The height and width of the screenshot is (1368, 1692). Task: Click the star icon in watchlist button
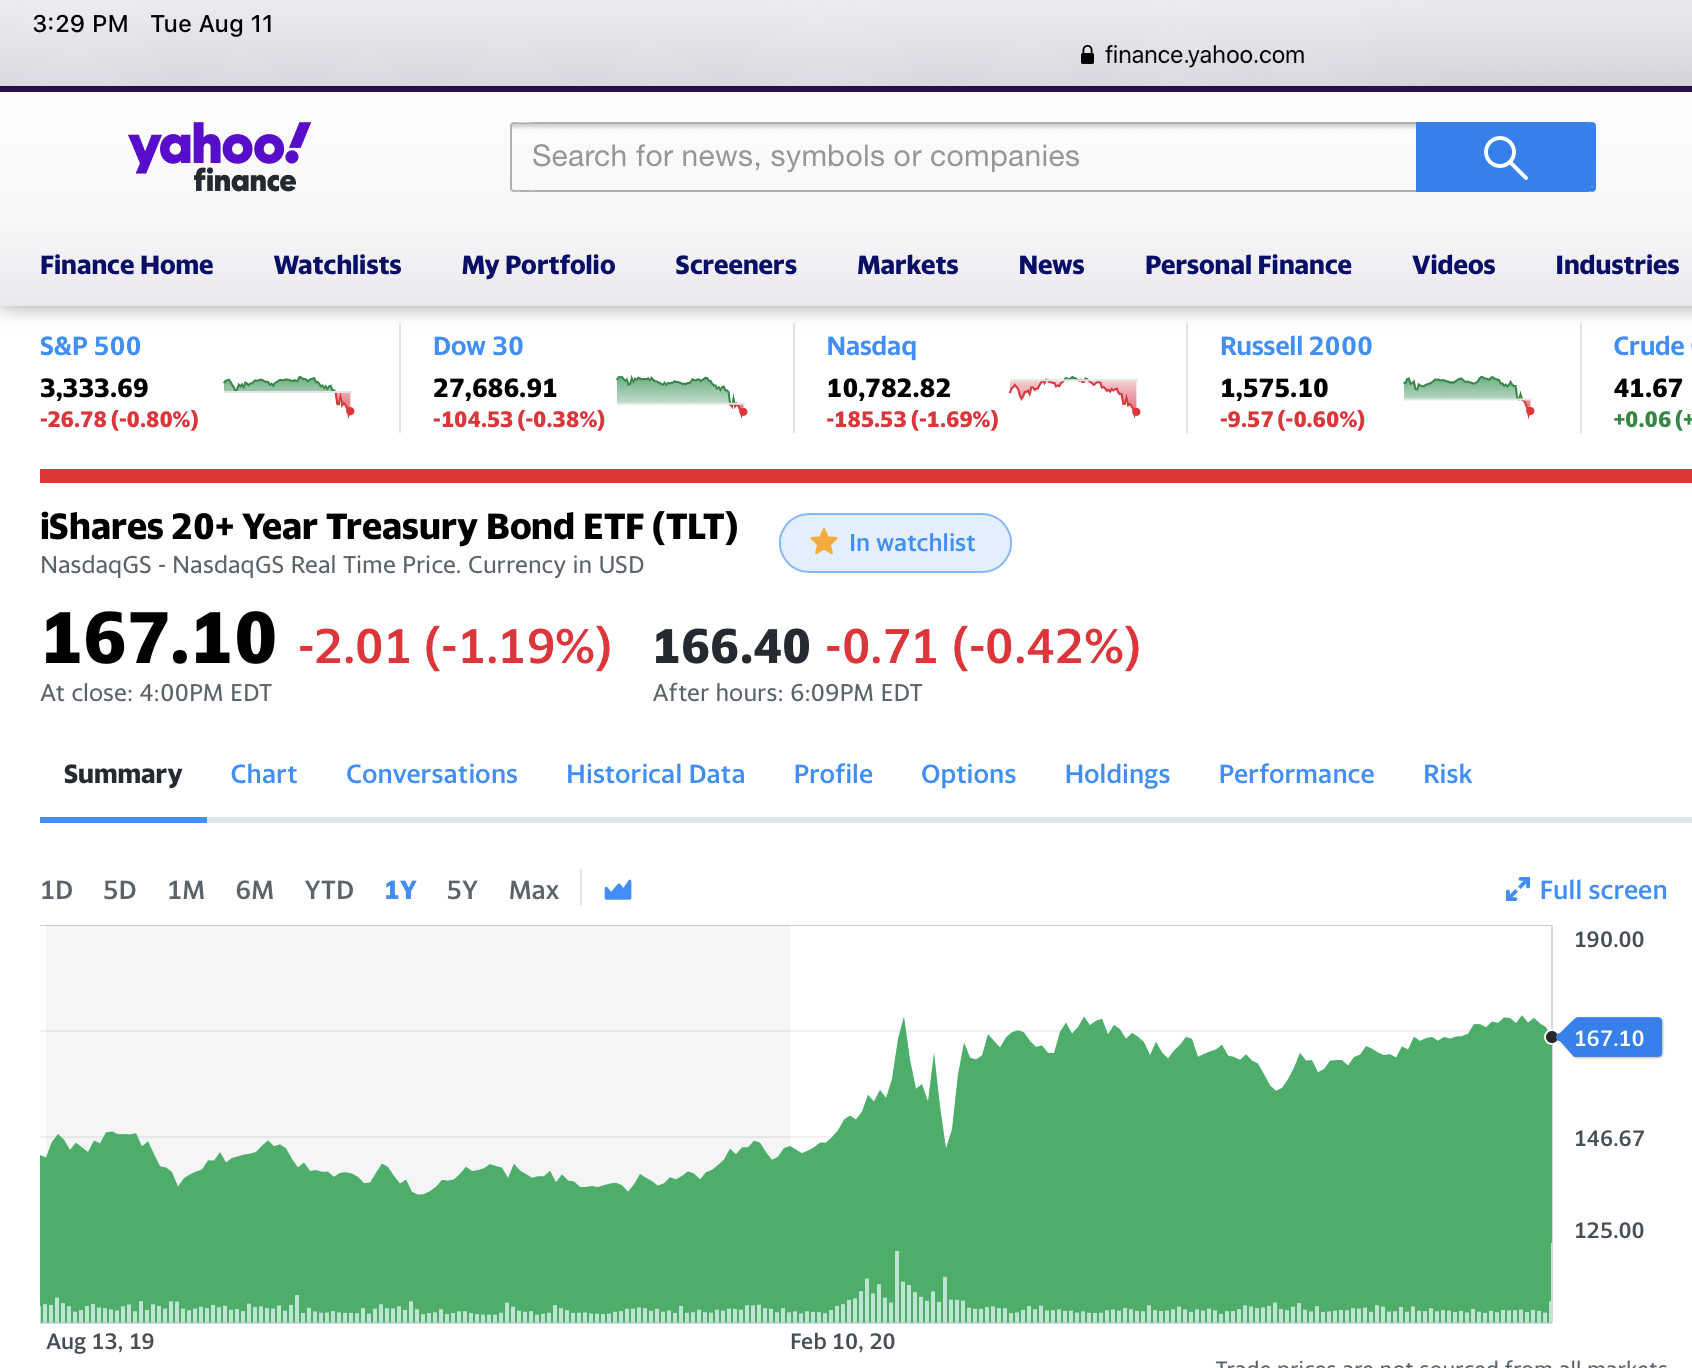pos(824,542)
